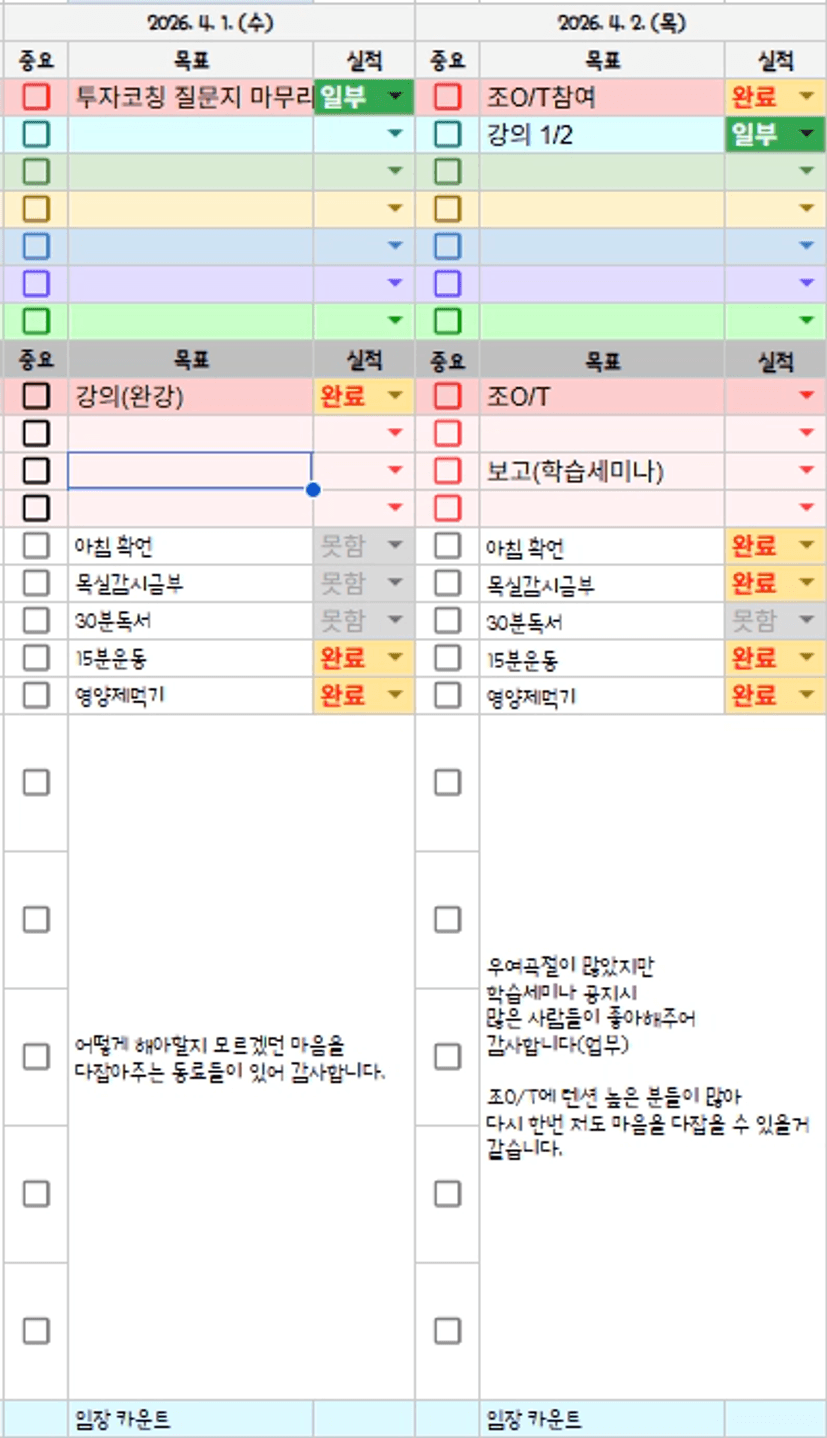The width and height of the screenshot is (827, 1438).
Task: Check the box beside 보고(학습세미나)
Action: 447,471
